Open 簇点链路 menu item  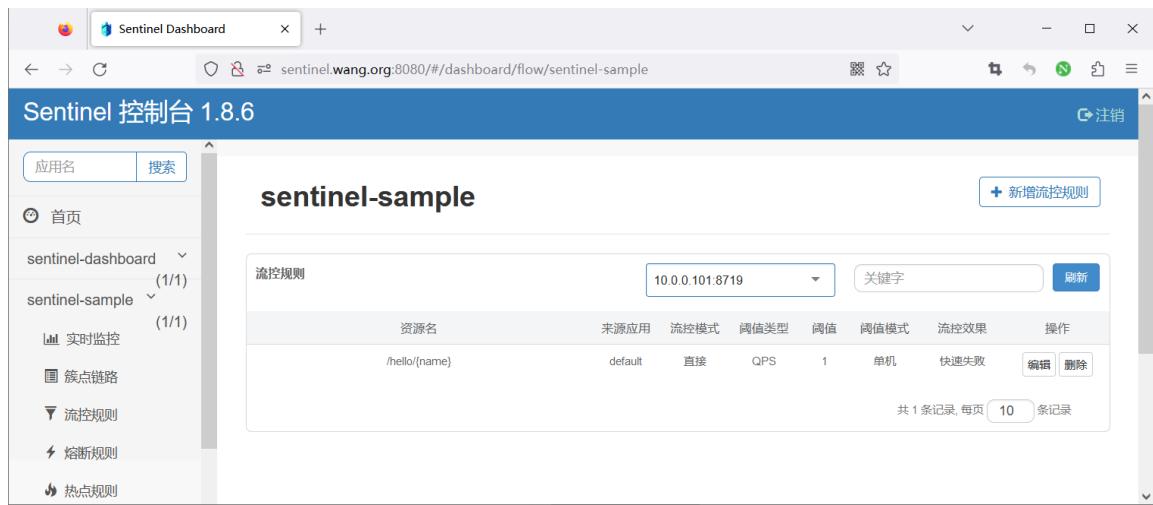point(91,377)
